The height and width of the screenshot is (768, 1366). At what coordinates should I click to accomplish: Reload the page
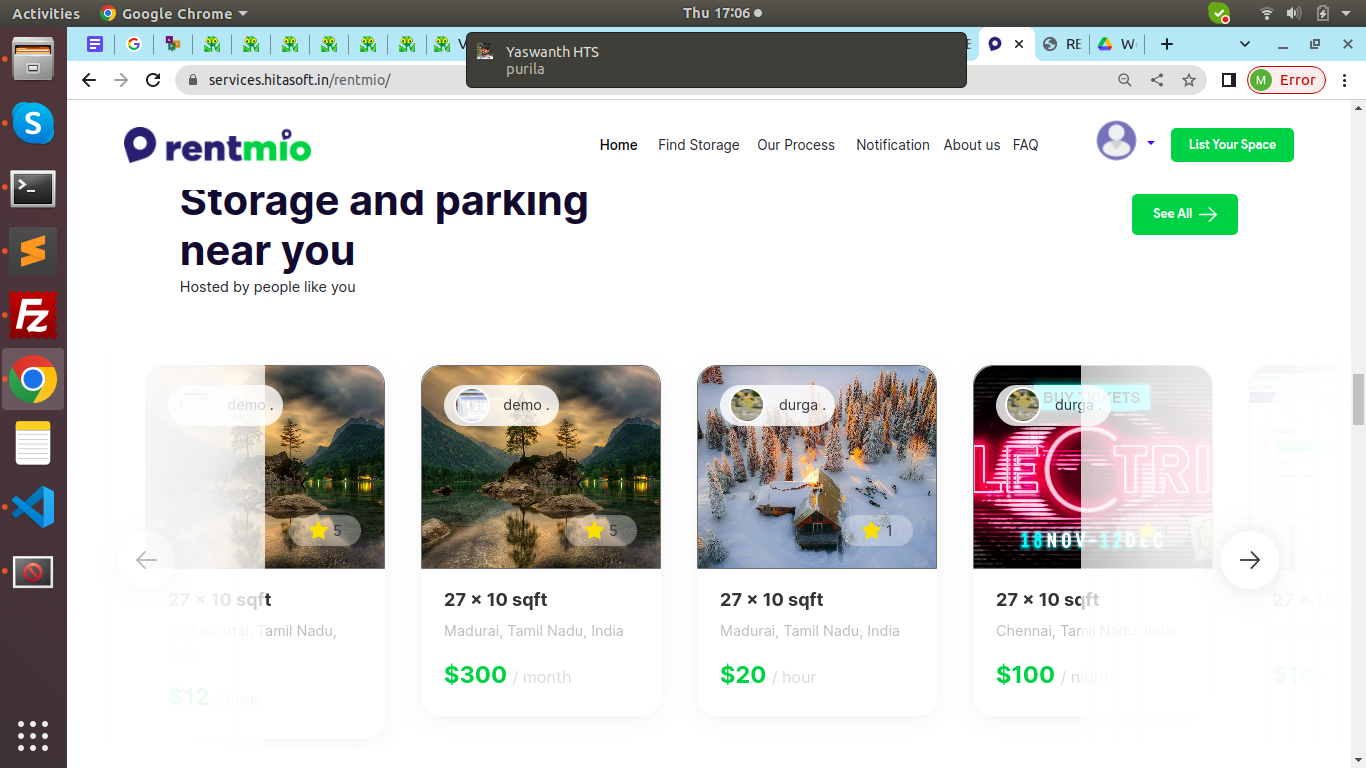(x=153, y=80)
